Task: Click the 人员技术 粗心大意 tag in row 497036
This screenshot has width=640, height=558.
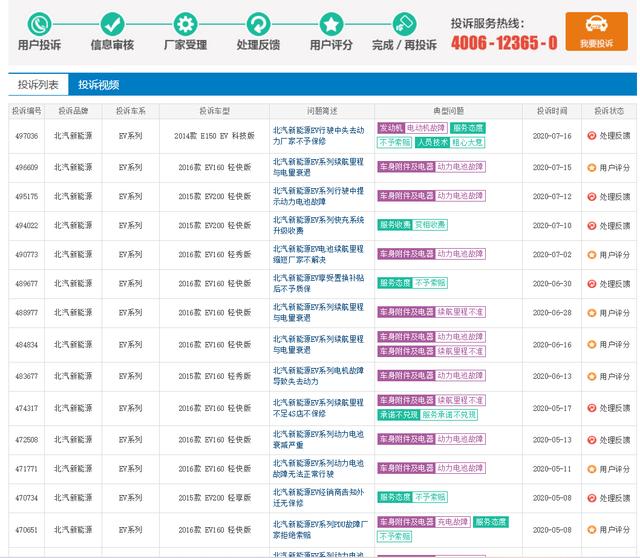Action: pos(450,142)
